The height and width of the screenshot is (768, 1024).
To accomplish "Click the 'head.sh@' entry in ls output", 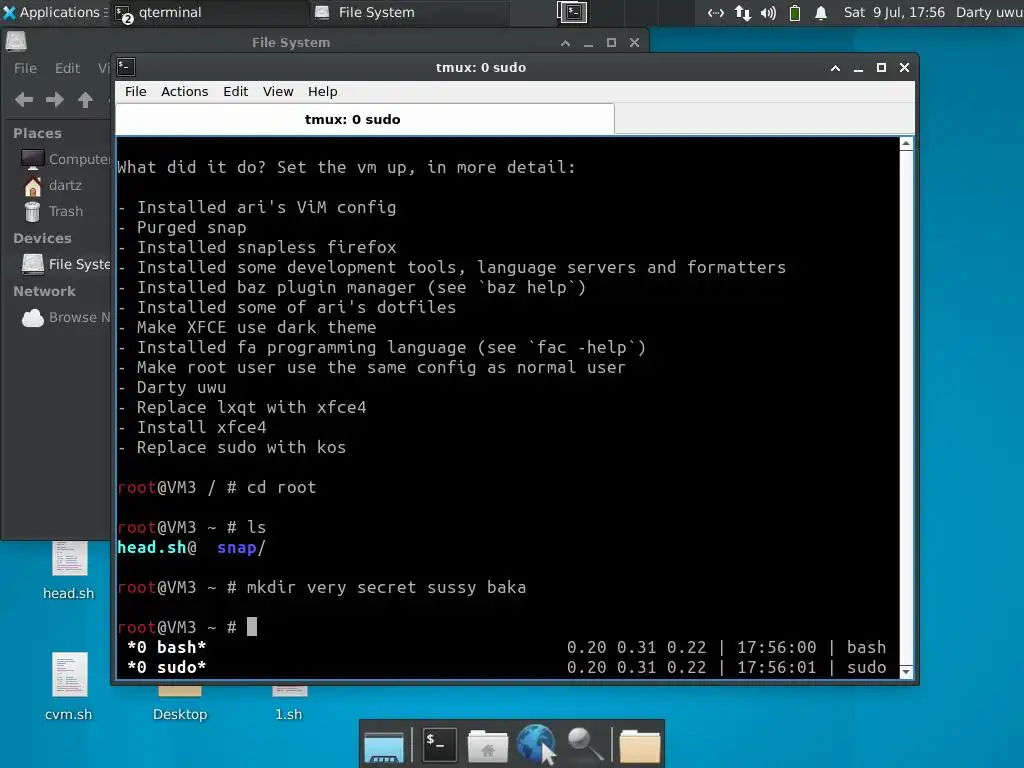I will [x=157, y=547].
